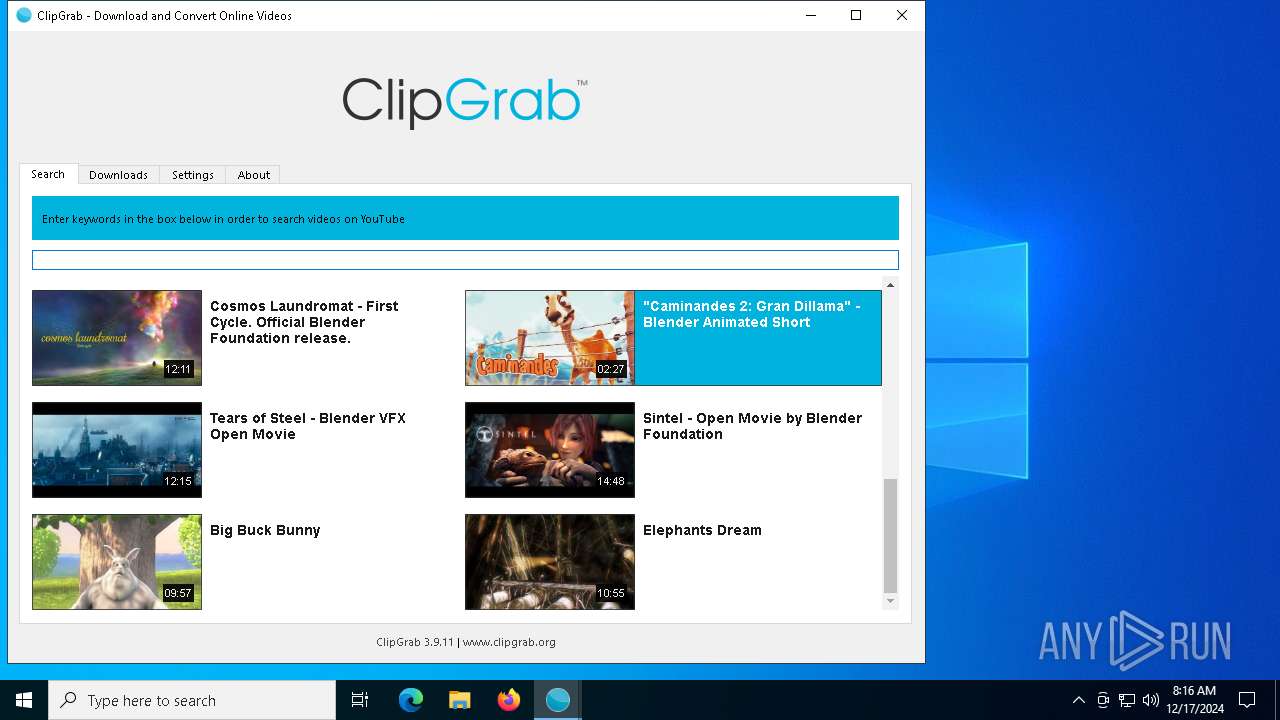Show hidden system tray icons

tap(1079, 700)
